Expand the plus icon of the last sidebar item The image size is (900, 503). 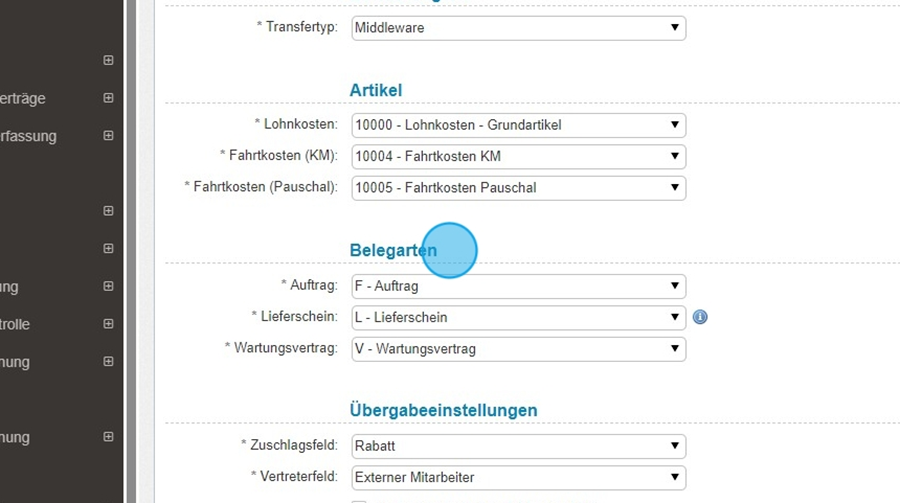pos(108,437)
